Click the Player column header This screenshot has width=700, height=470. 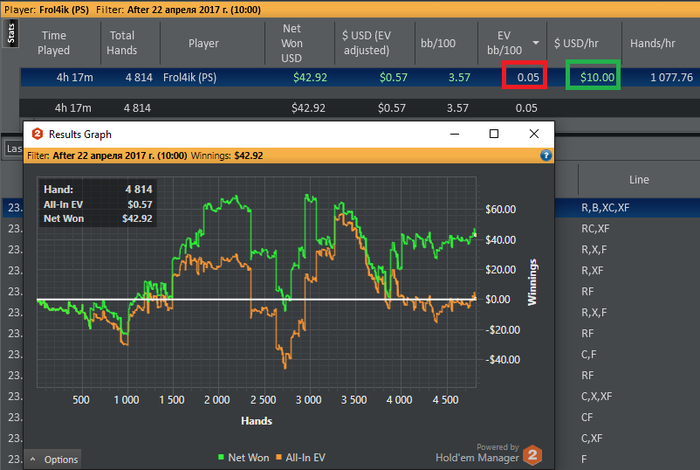tap(204, 43)
